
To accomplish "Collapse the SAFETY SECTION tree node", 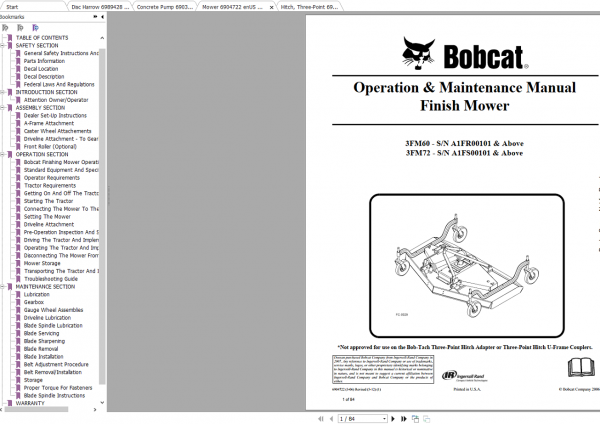I will coord(3,46).
